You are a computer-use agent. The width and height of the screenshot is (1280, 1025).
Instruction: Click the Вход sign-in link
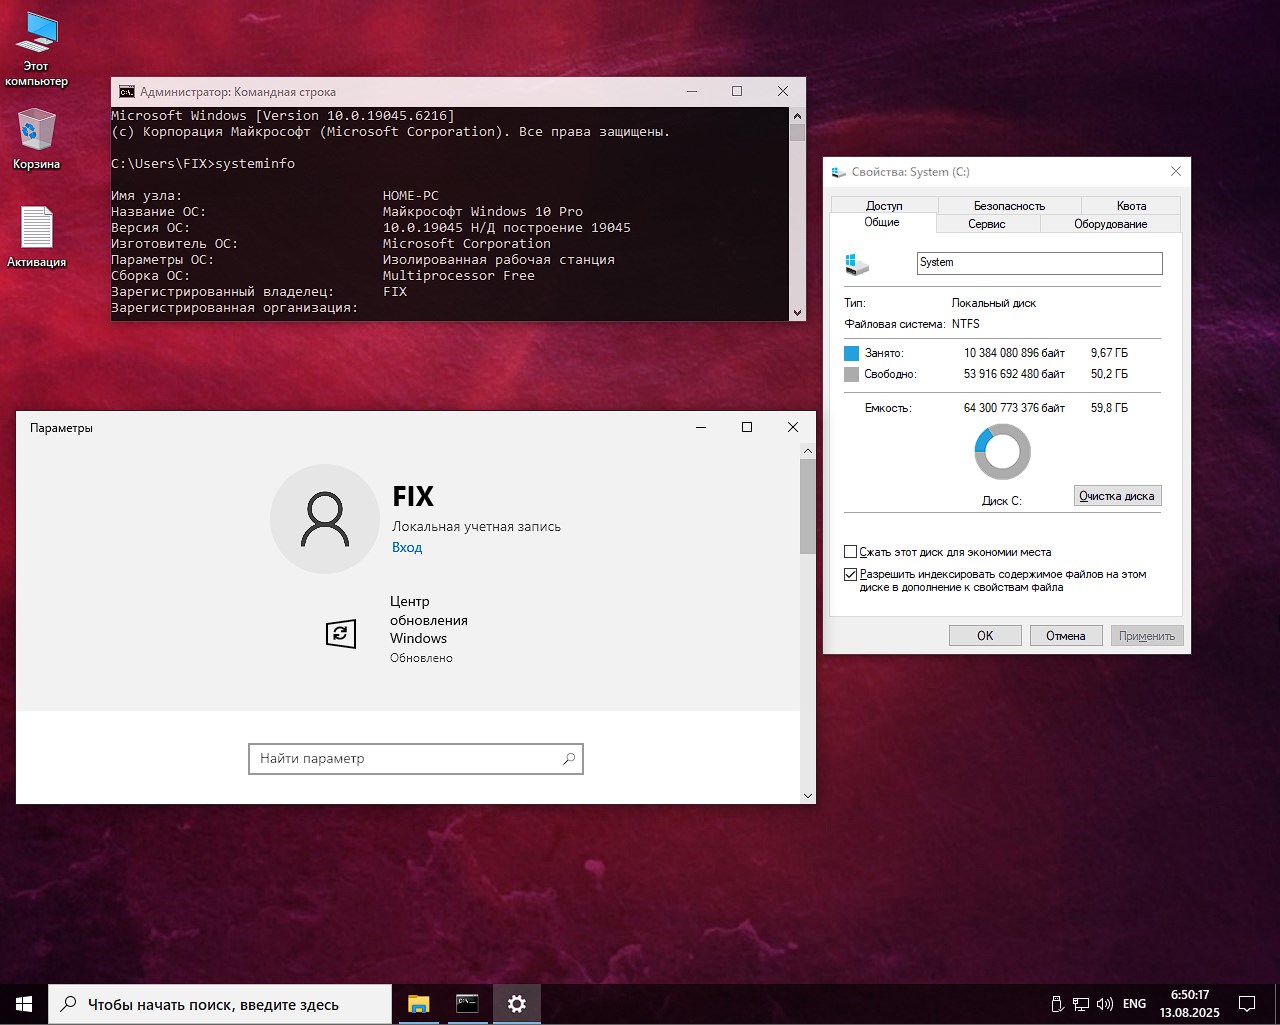click(407, 548)
